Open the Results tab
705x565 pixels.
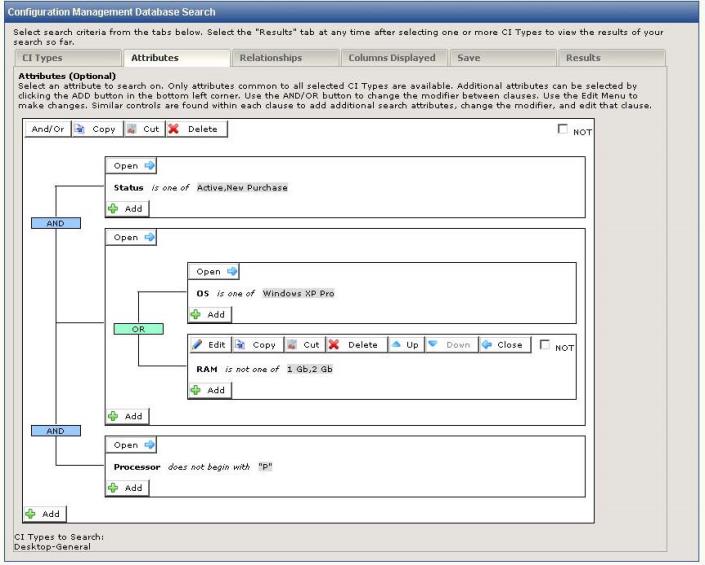coord(583,59)
